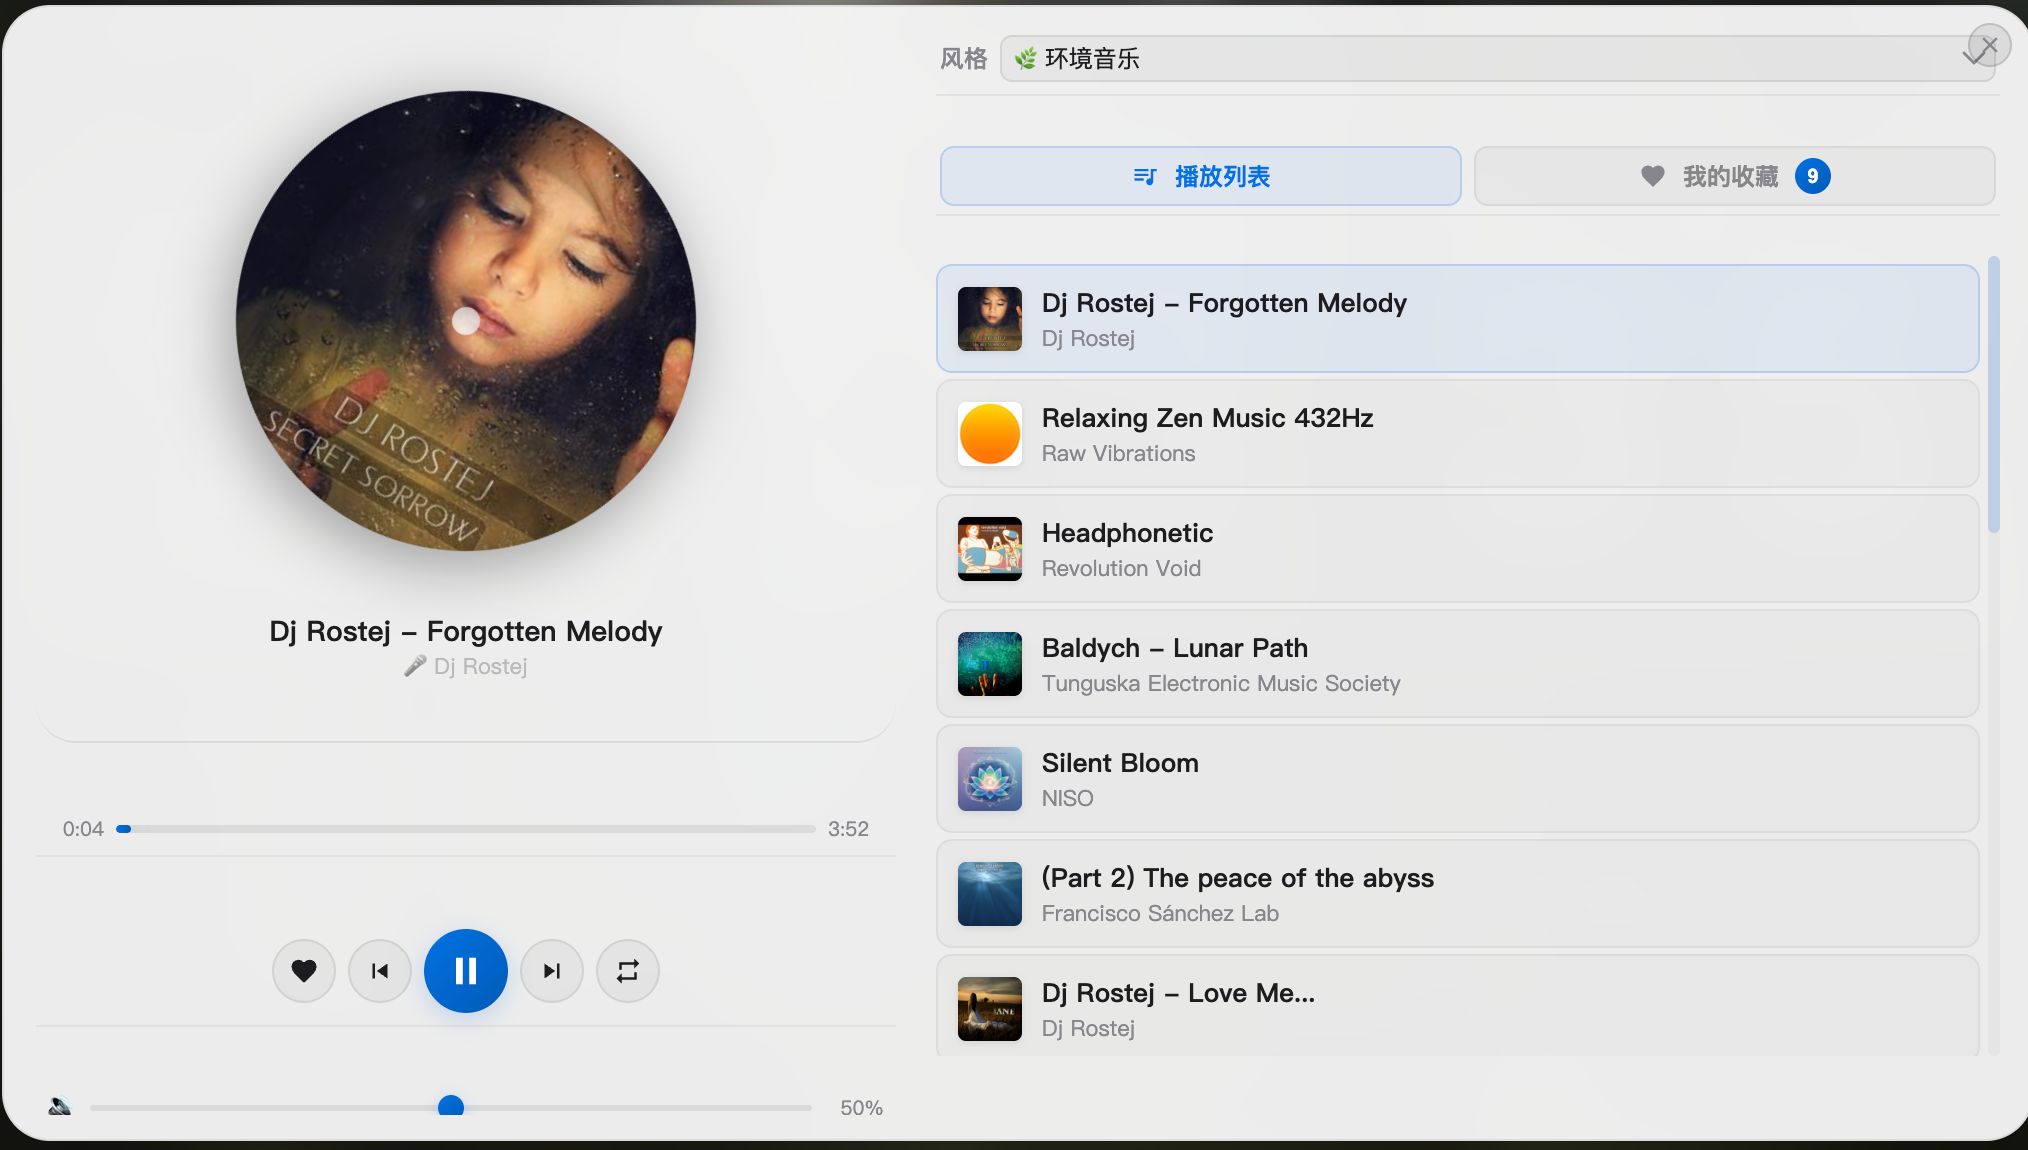Click the large rotating album cover
The width and height of the screenshot is (2028, 1150).
[x=466, y=321]
